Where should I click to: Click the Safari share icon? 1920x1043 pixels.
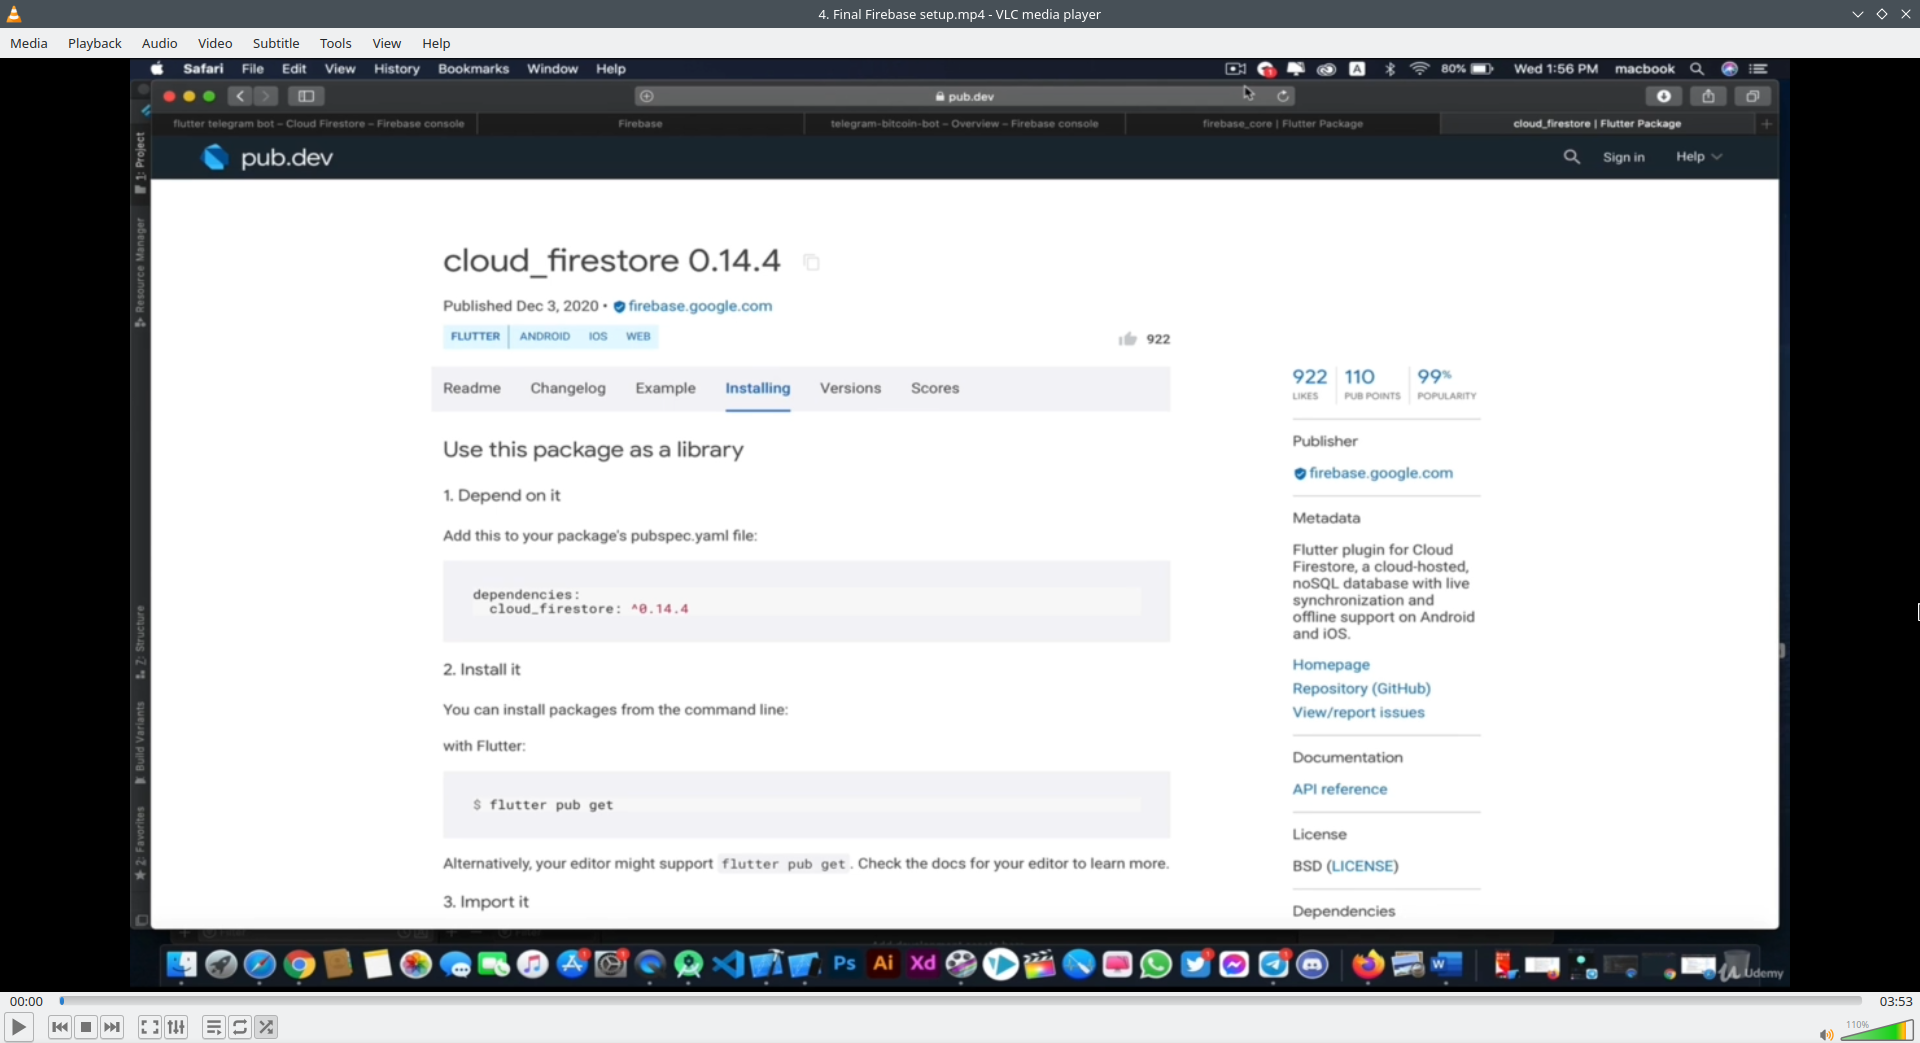(x=1708, y=96)
